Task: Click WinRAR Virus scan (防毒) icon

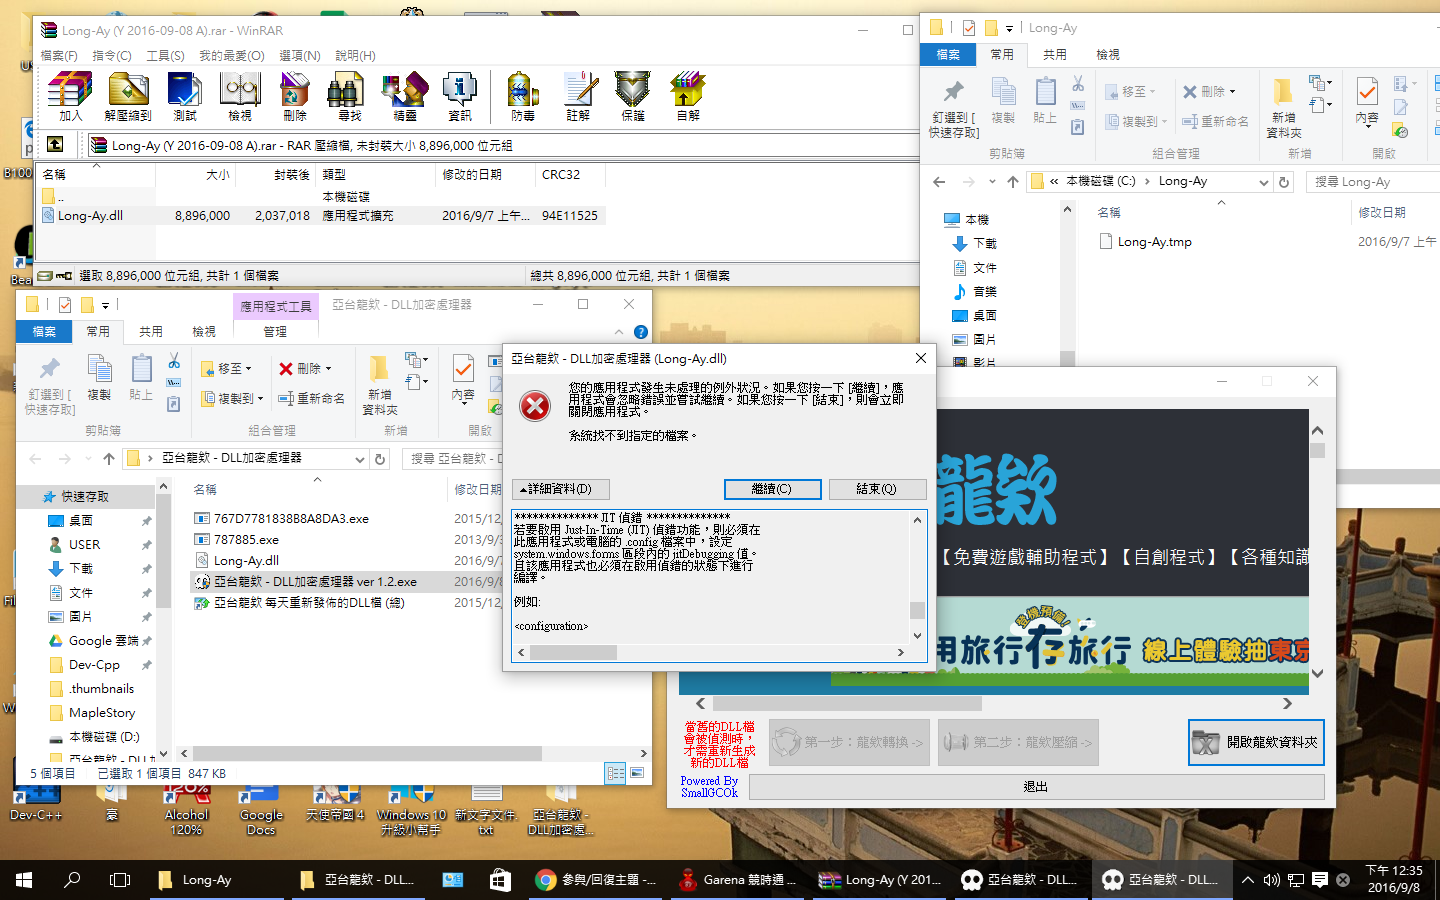Action: [x=523, y=97]
